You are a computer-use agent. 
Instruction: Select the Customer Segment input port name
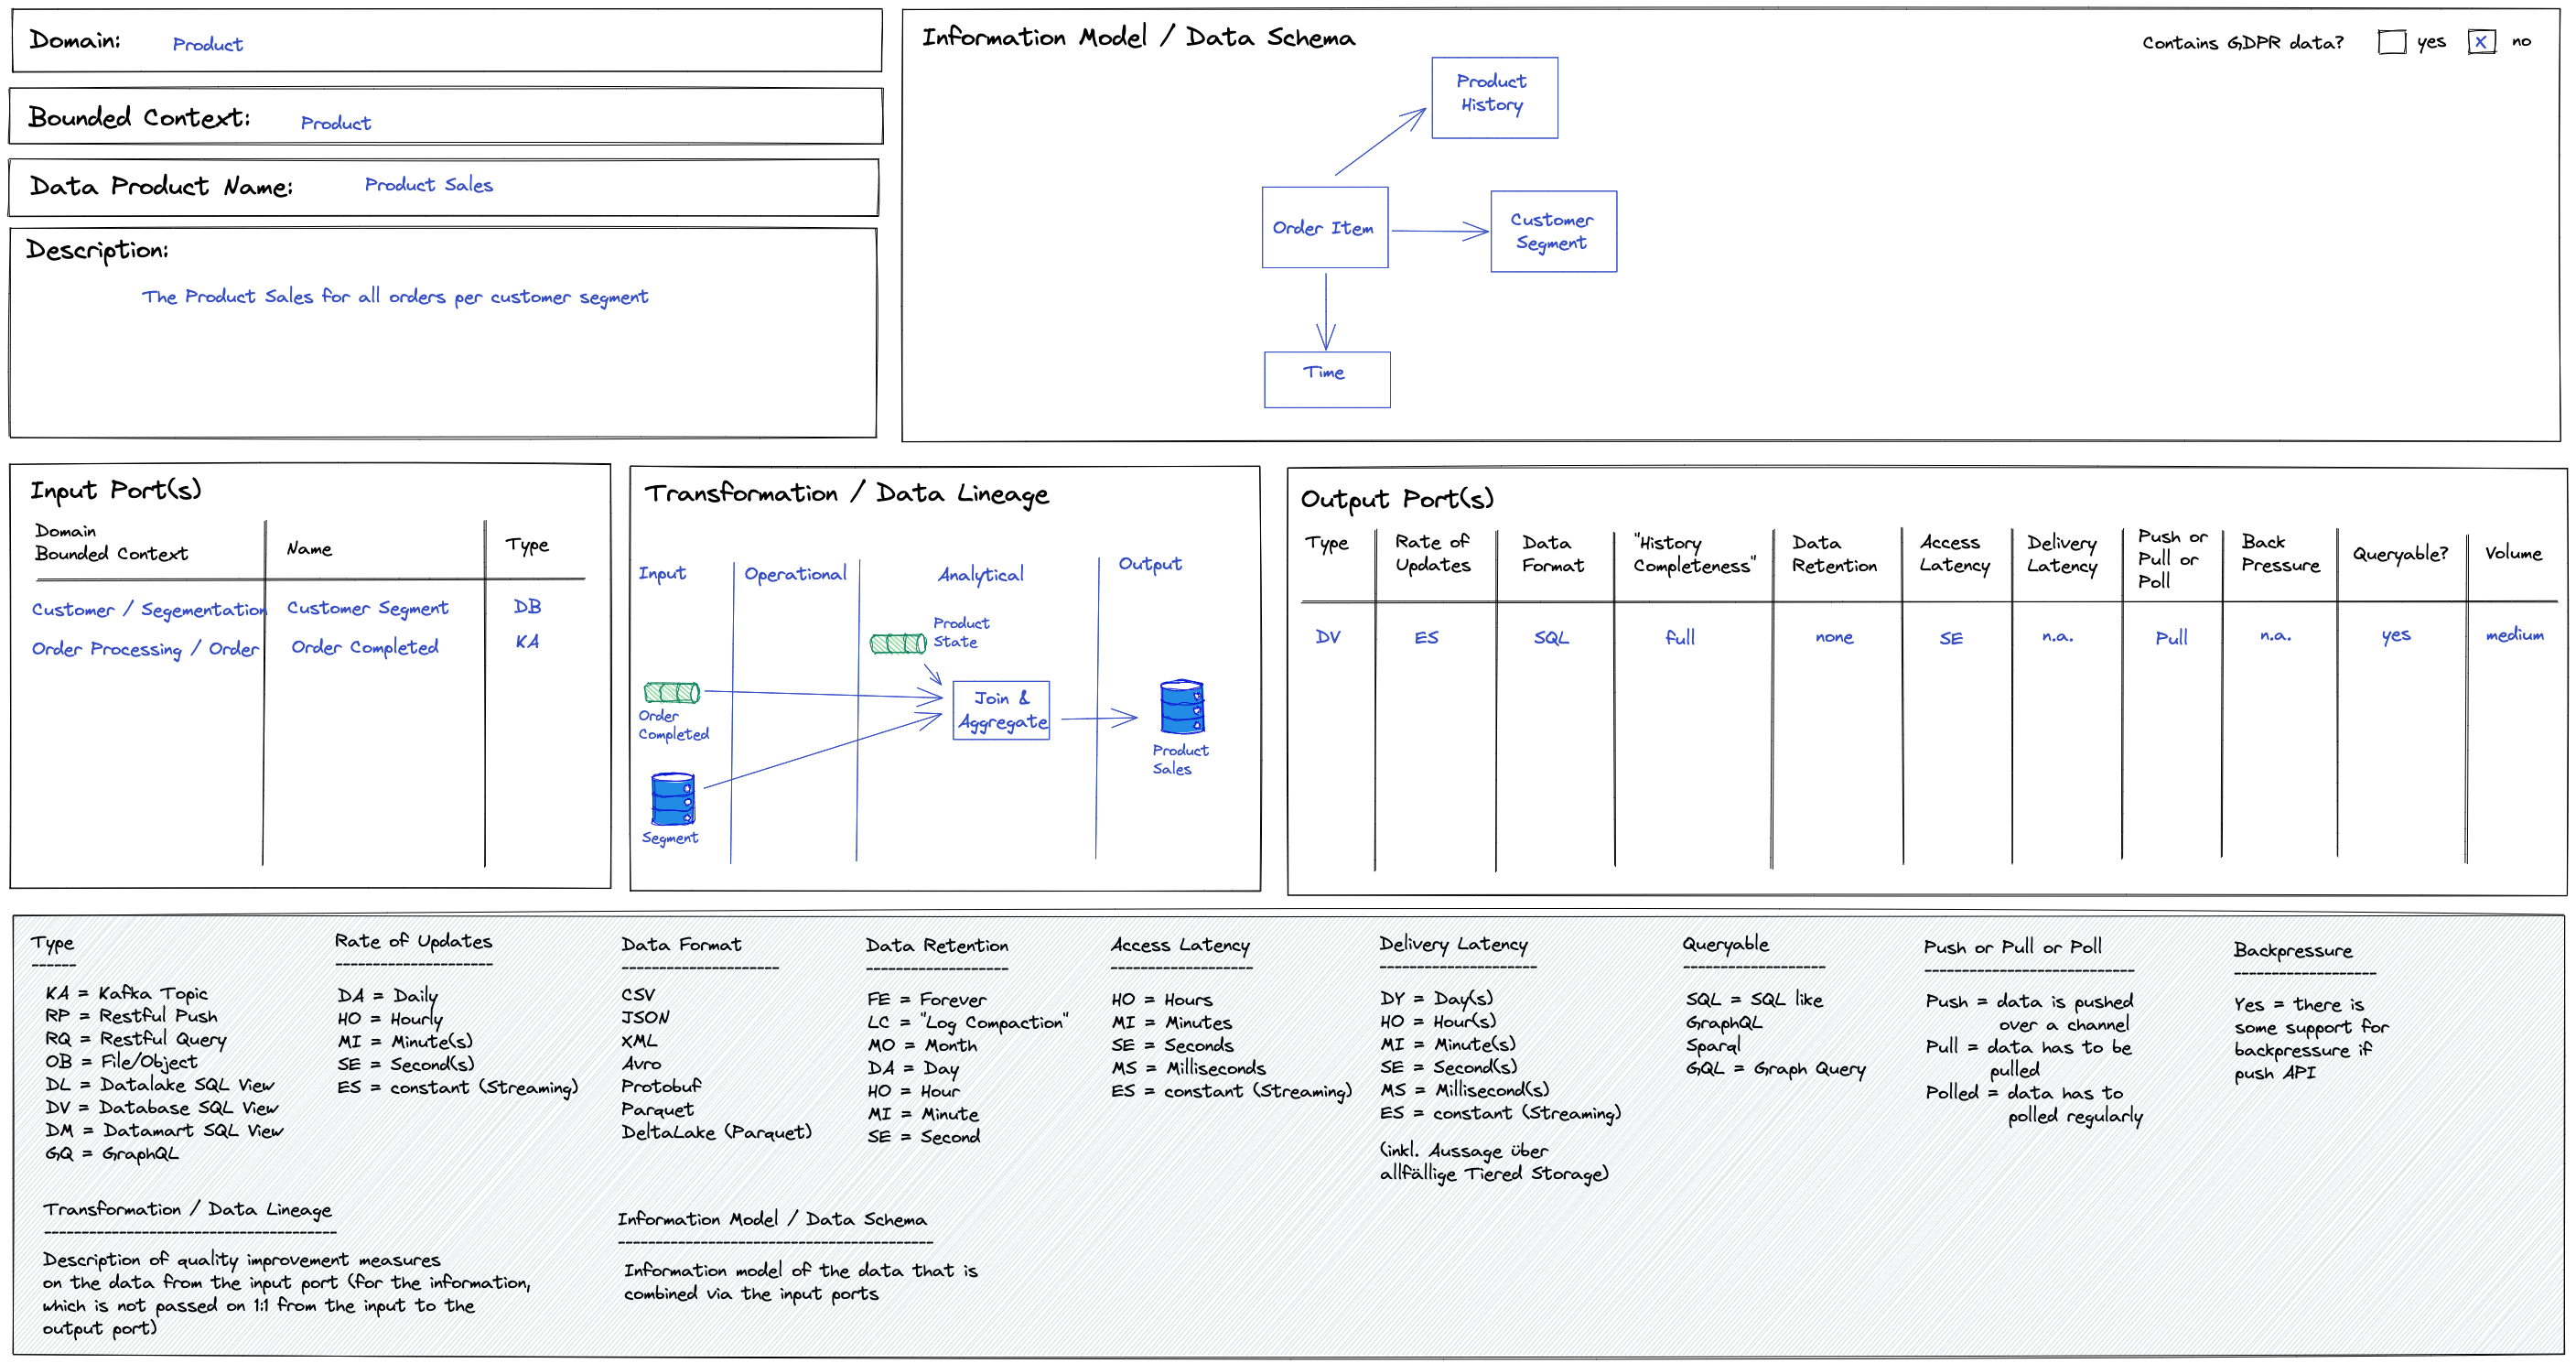click(x=367, y=608)
